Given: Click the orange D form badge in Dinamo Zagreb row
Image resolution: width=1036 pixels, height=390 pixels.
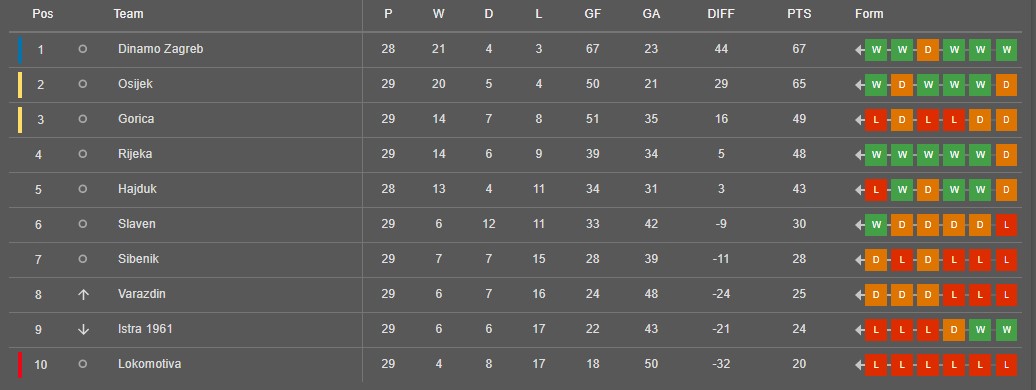Looking at the screenshot, I should click(x=928, y=50).
